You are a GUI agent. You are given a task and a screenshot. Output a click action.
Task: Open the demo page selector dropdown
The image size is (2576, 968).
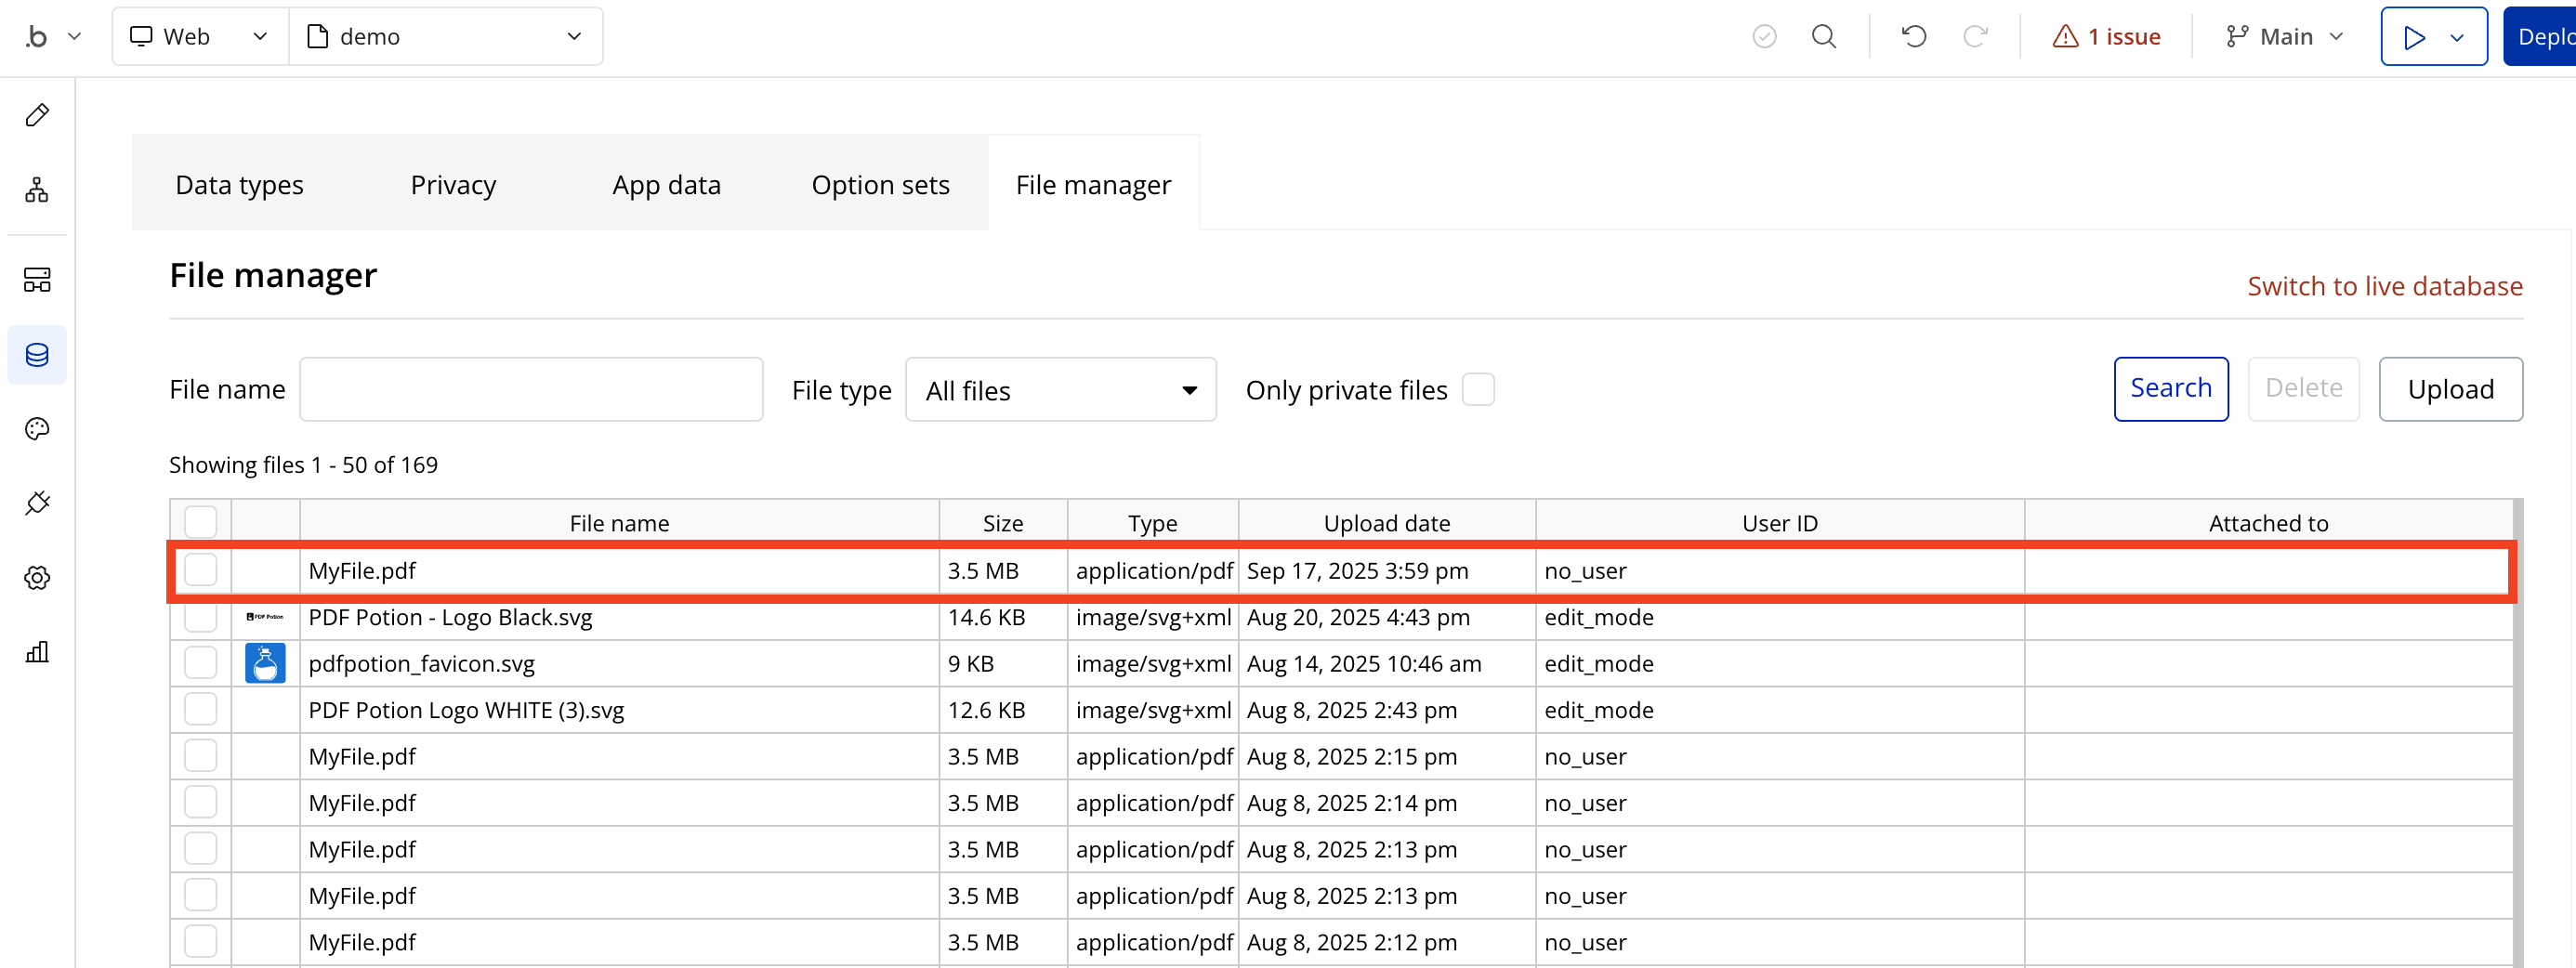click(445, 37)
